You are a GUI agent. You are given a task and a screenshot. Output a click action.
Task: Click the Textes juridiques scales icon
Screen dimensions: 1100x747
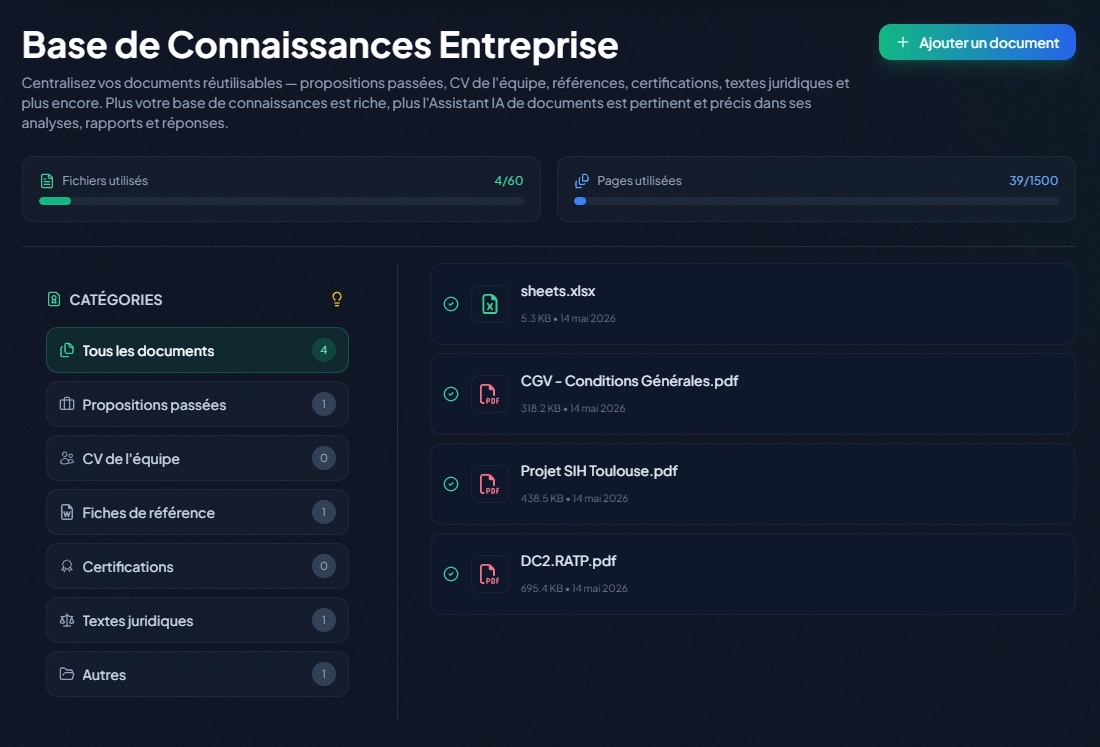67,620
